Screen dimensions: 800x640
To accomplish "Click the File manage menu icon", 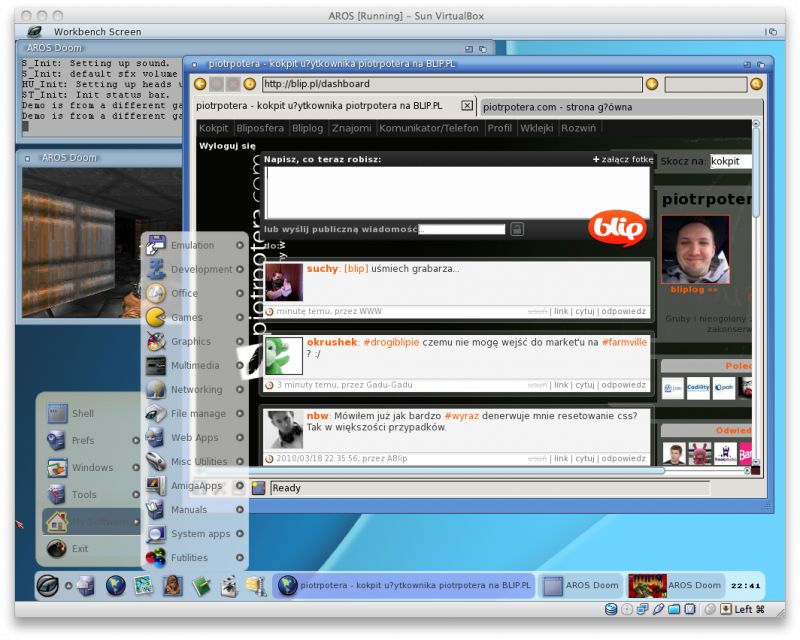I will point(155,413).
